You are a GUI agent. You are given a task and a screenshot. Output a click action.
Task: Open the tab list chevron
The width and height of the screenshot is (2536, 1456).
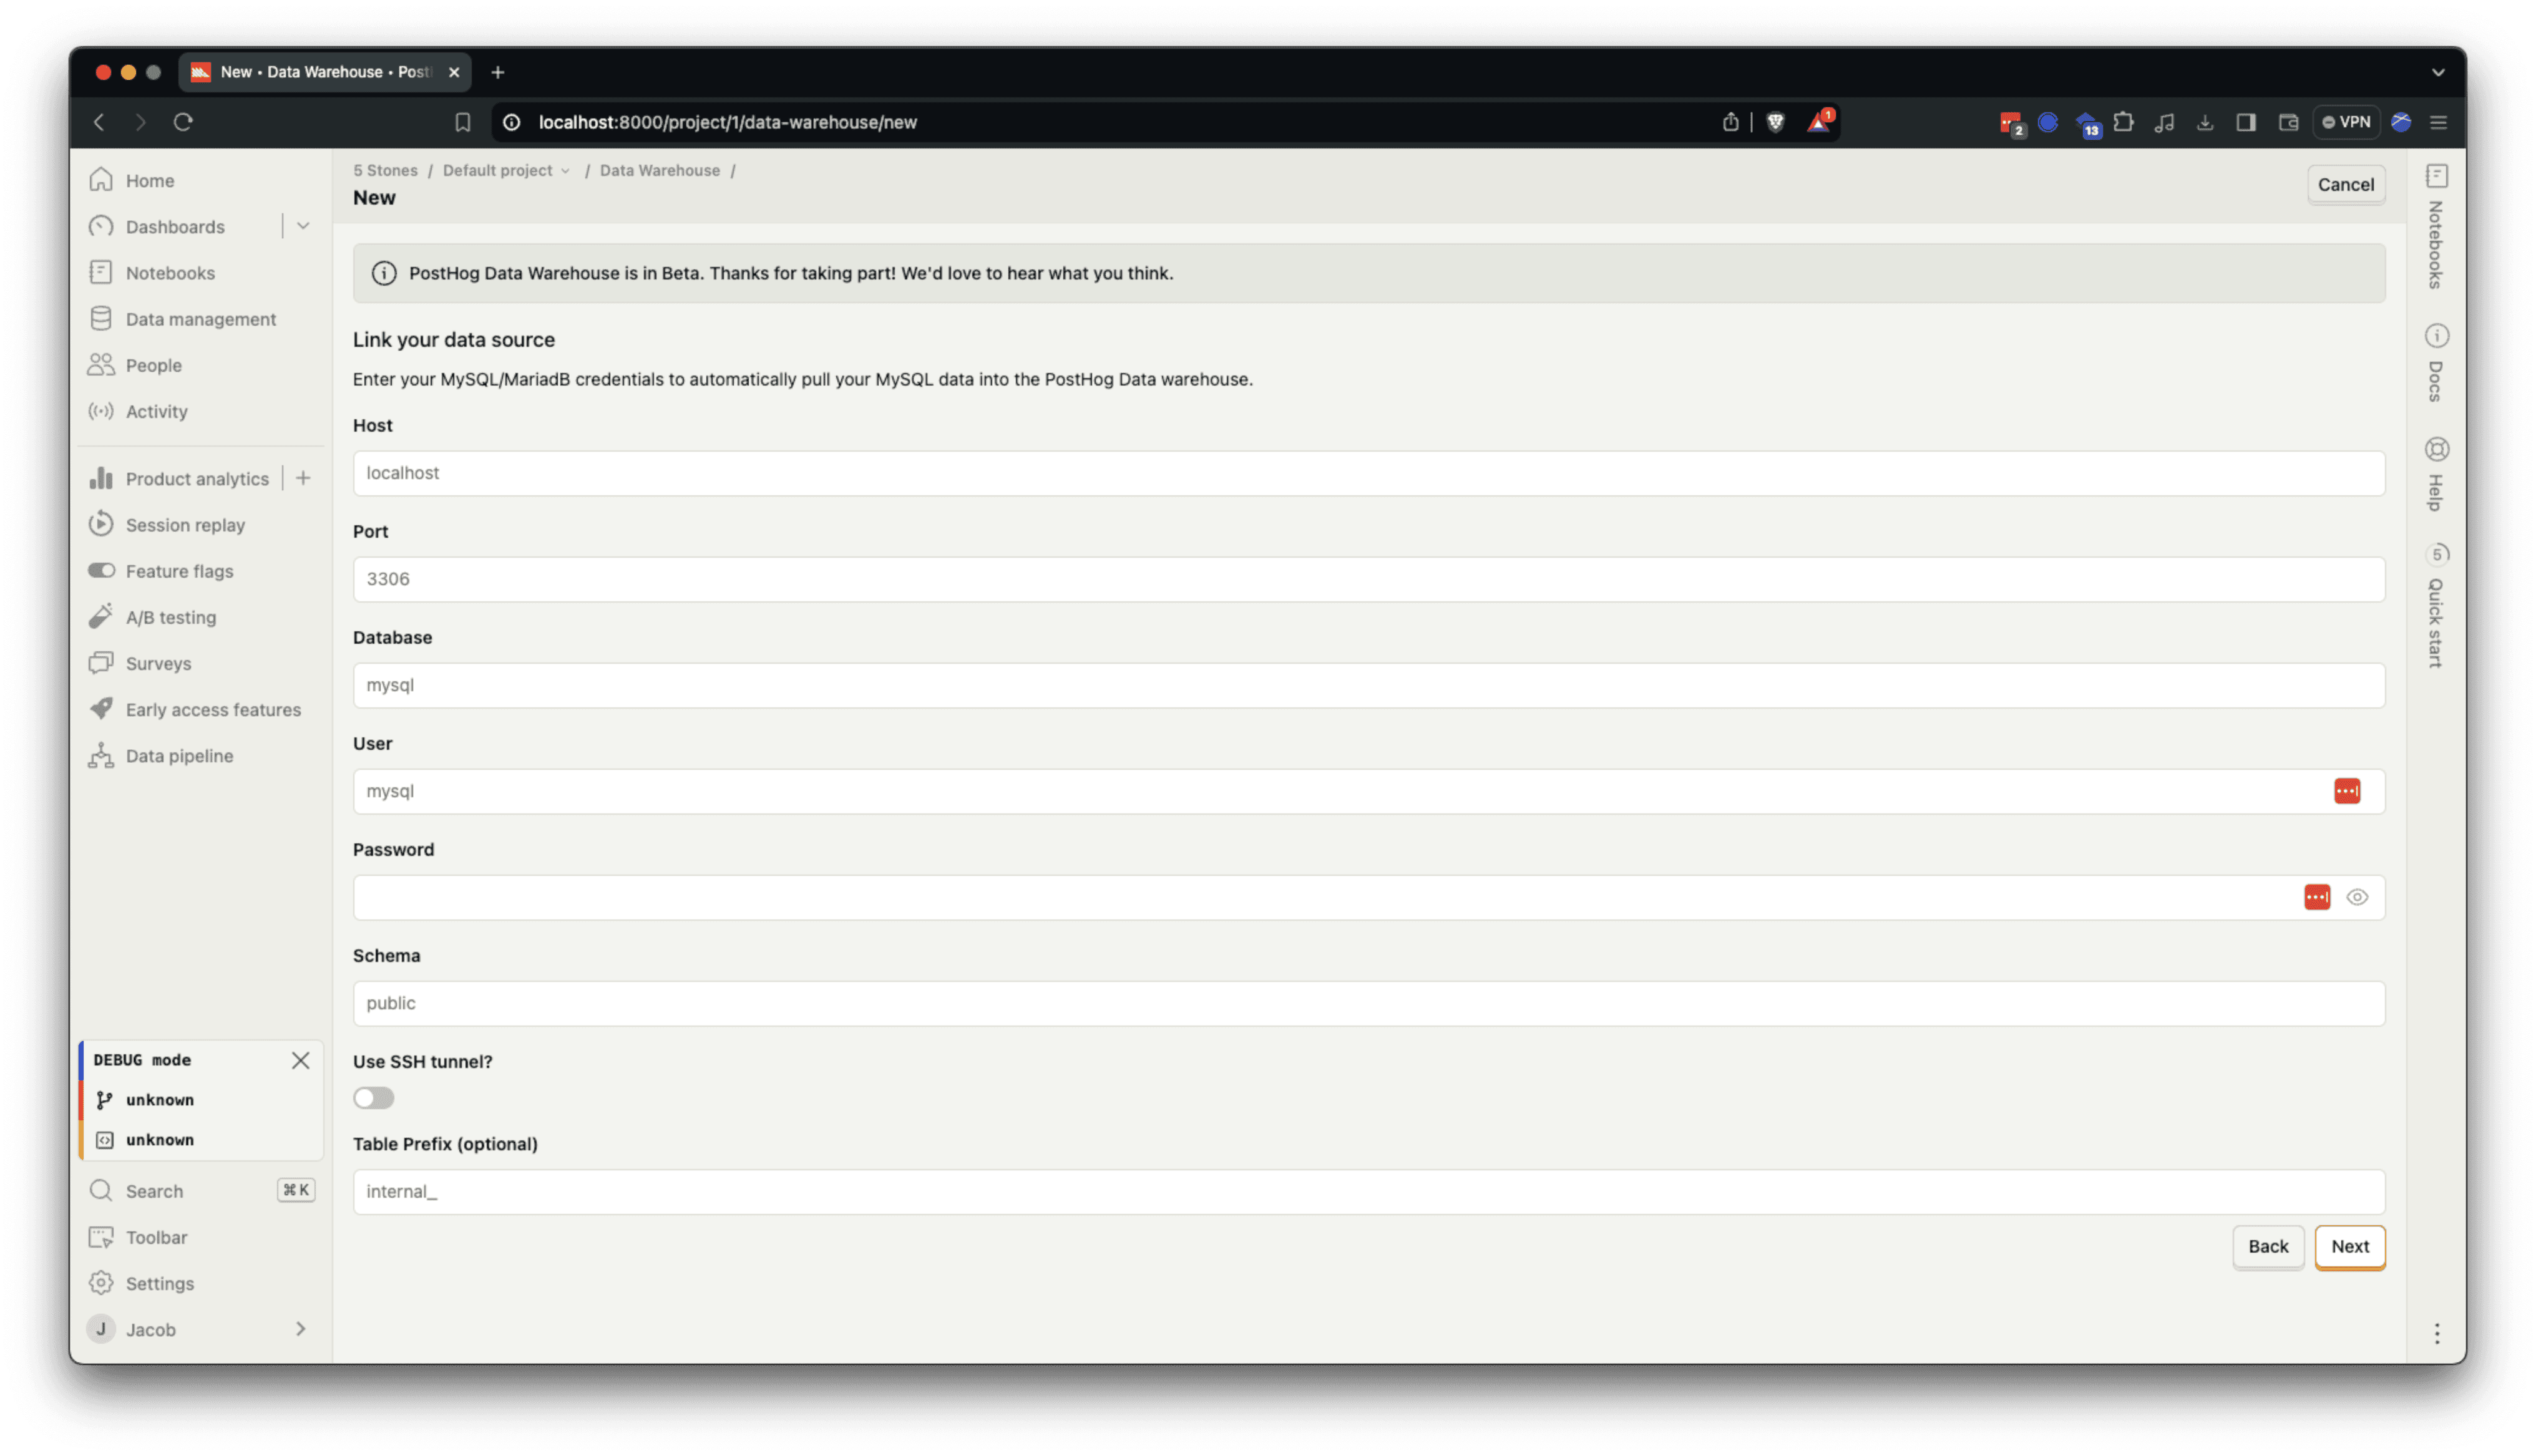tap(2438, 72)
